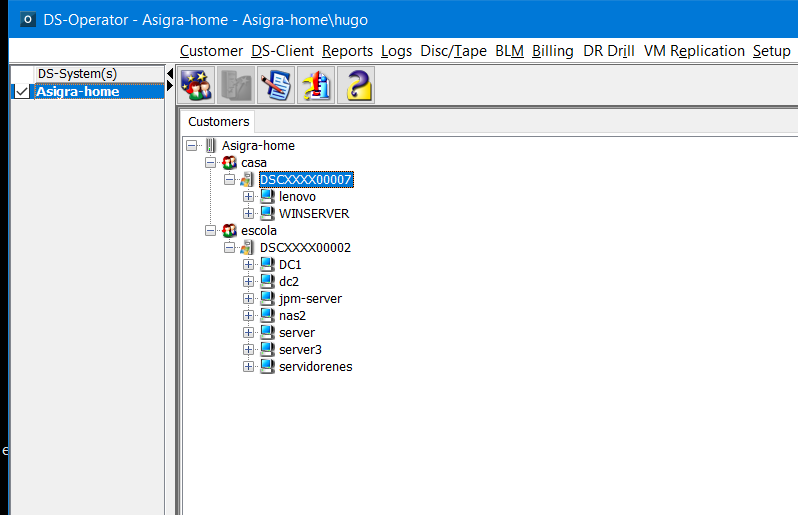Click the Asigra-home server icon in tree

210,146
